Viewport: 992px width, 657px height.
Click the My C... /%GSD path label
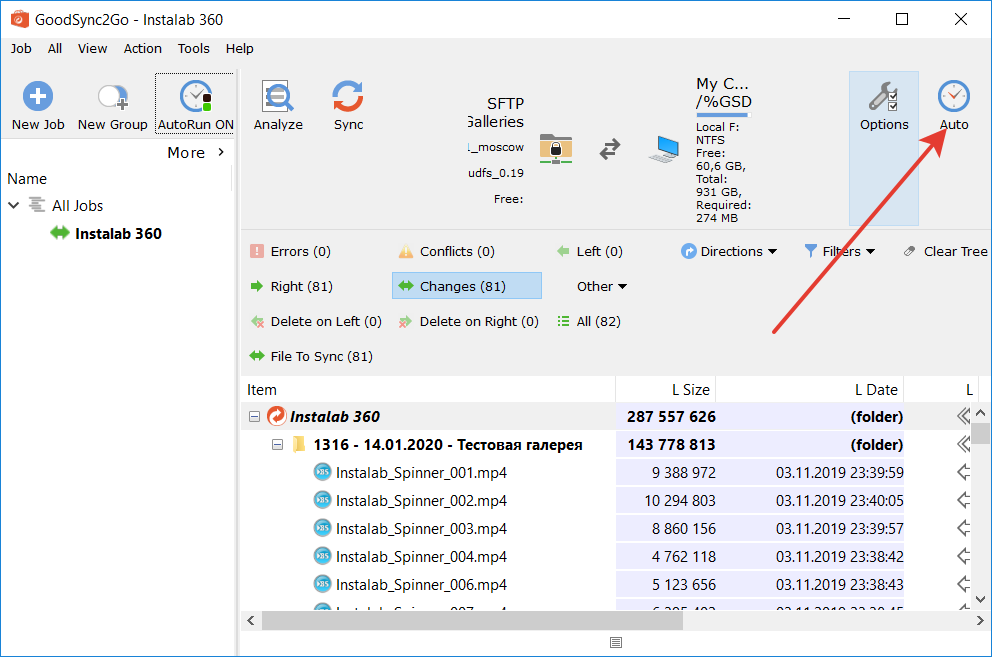click(723, 93)
